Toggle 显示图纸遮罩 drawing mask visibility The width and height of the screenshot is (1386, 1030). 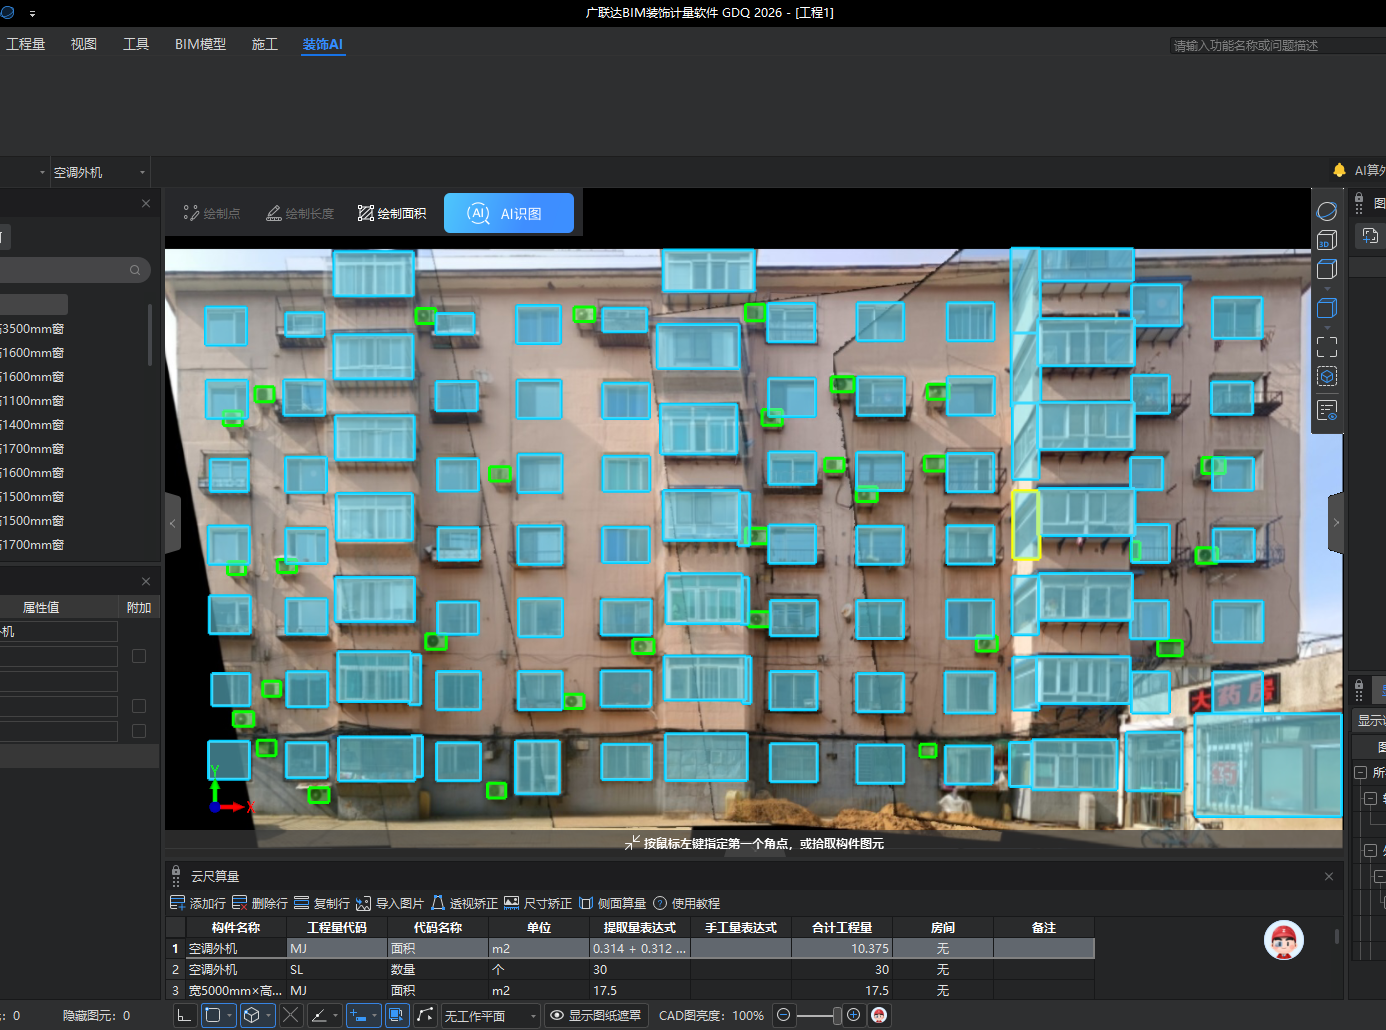595,1015
